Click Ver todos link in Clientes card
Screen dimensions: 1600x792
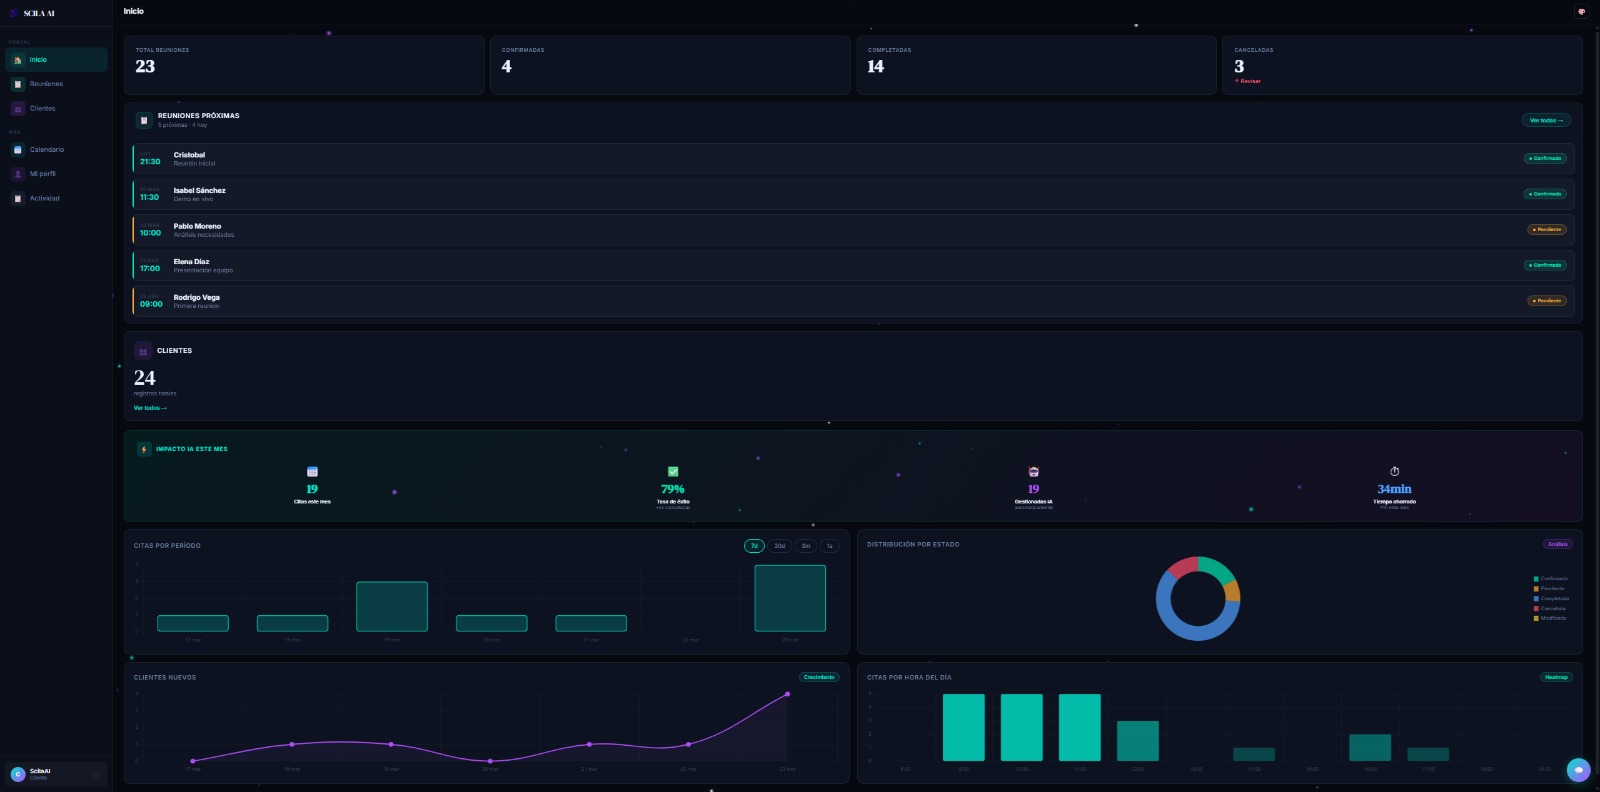(x=150, y=408)
